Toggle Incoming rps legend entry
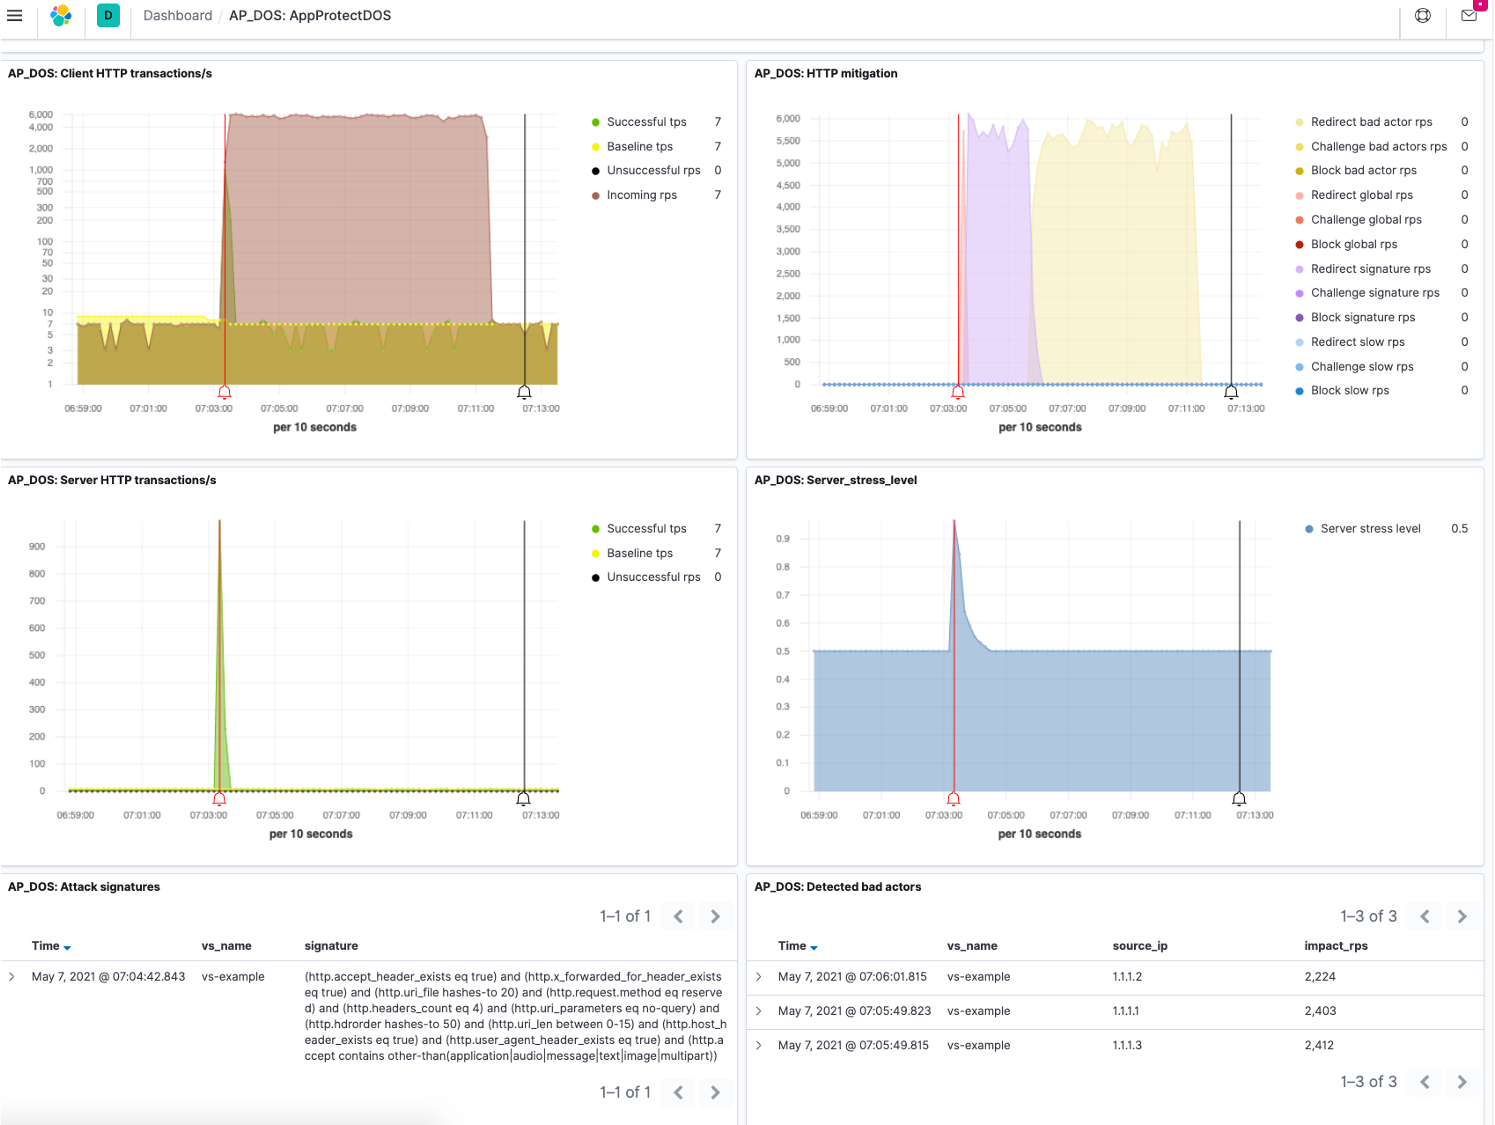The width and height of the screenshot is (1495, 1125). (x=641, y=195)
